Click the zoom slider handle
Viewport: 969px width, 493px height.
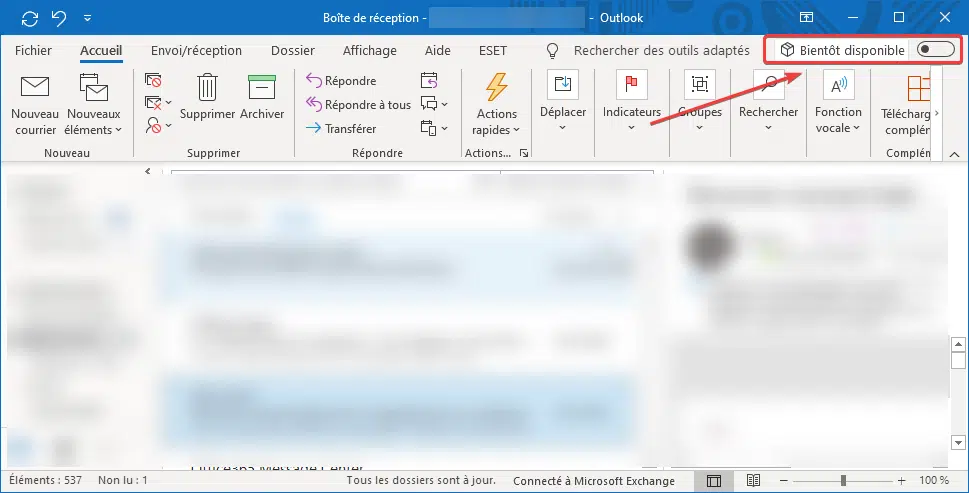tap(843, 481)
